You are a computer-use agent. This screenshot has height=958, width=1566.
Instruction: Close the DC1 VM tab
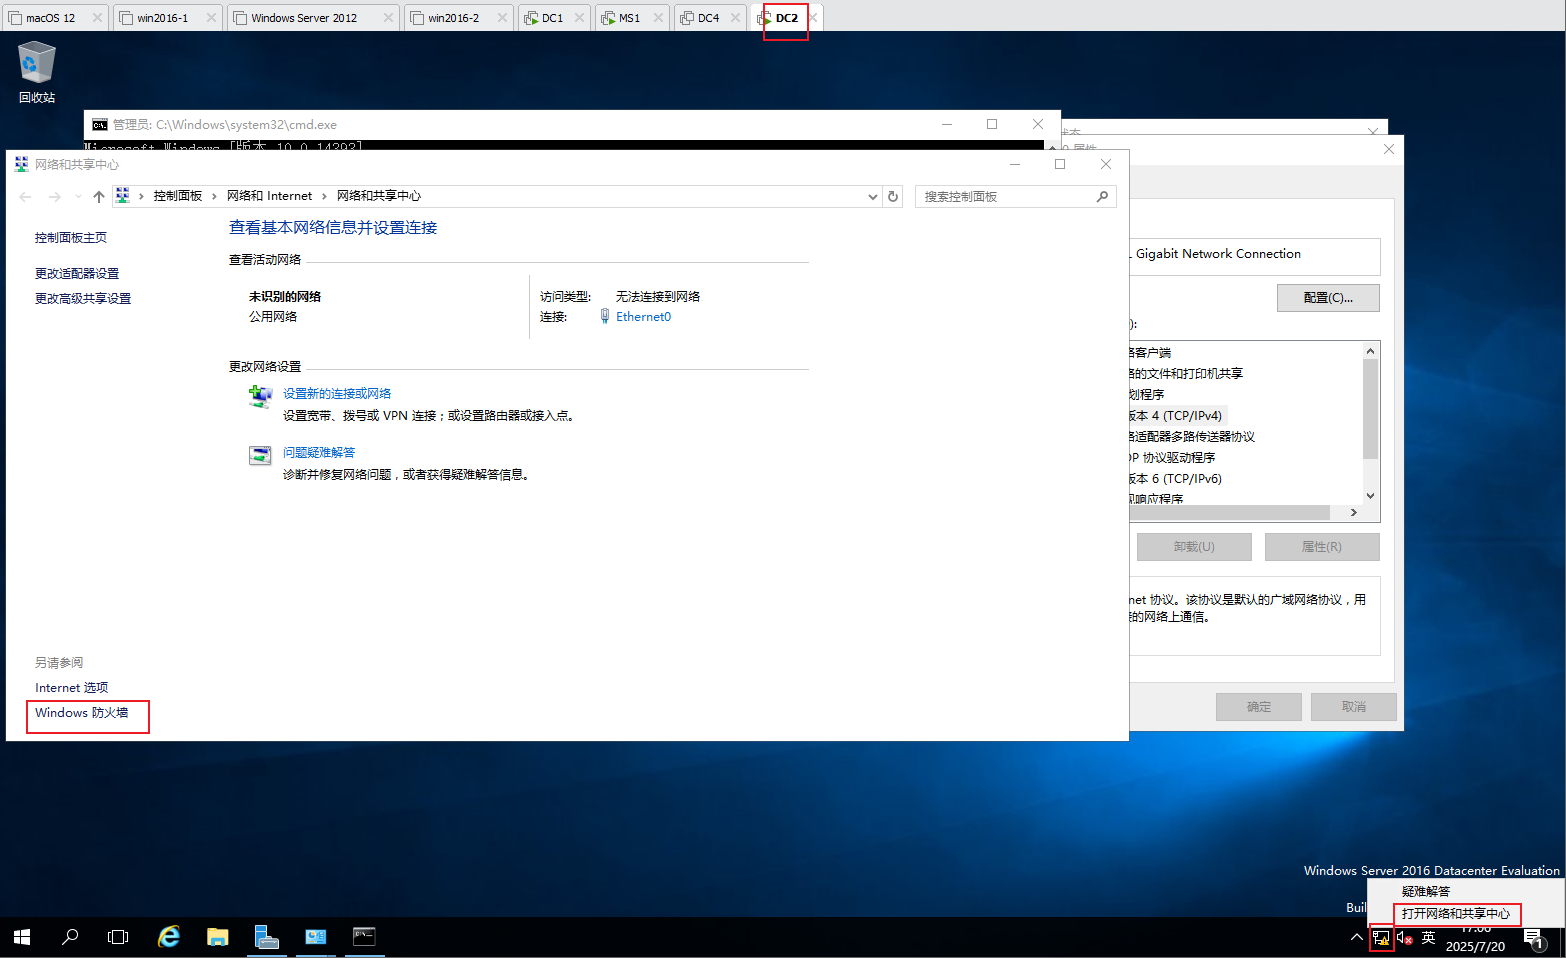[579, 18]
